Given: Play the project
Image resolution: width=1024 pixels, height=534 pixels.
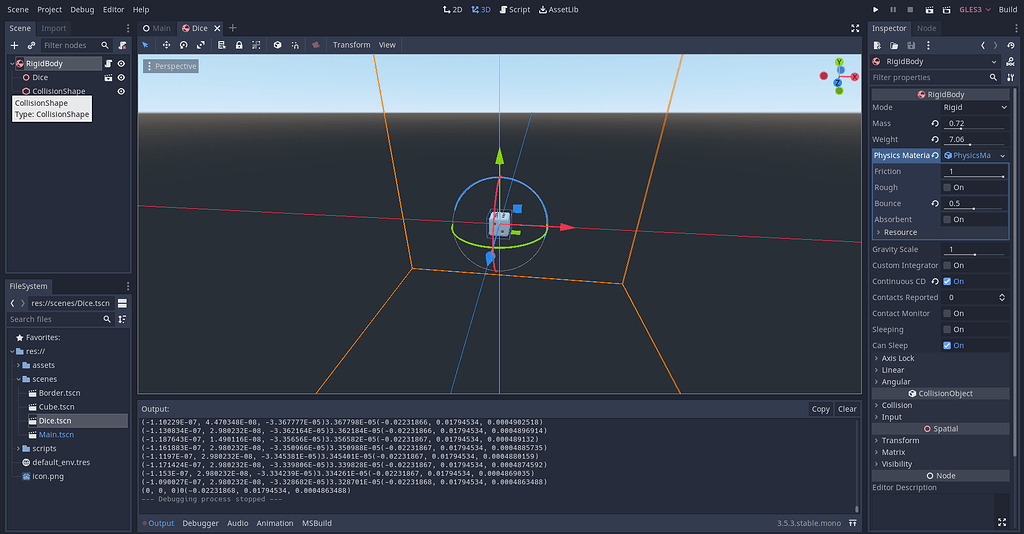Looking at the screenshot, I should coord(876,10).
